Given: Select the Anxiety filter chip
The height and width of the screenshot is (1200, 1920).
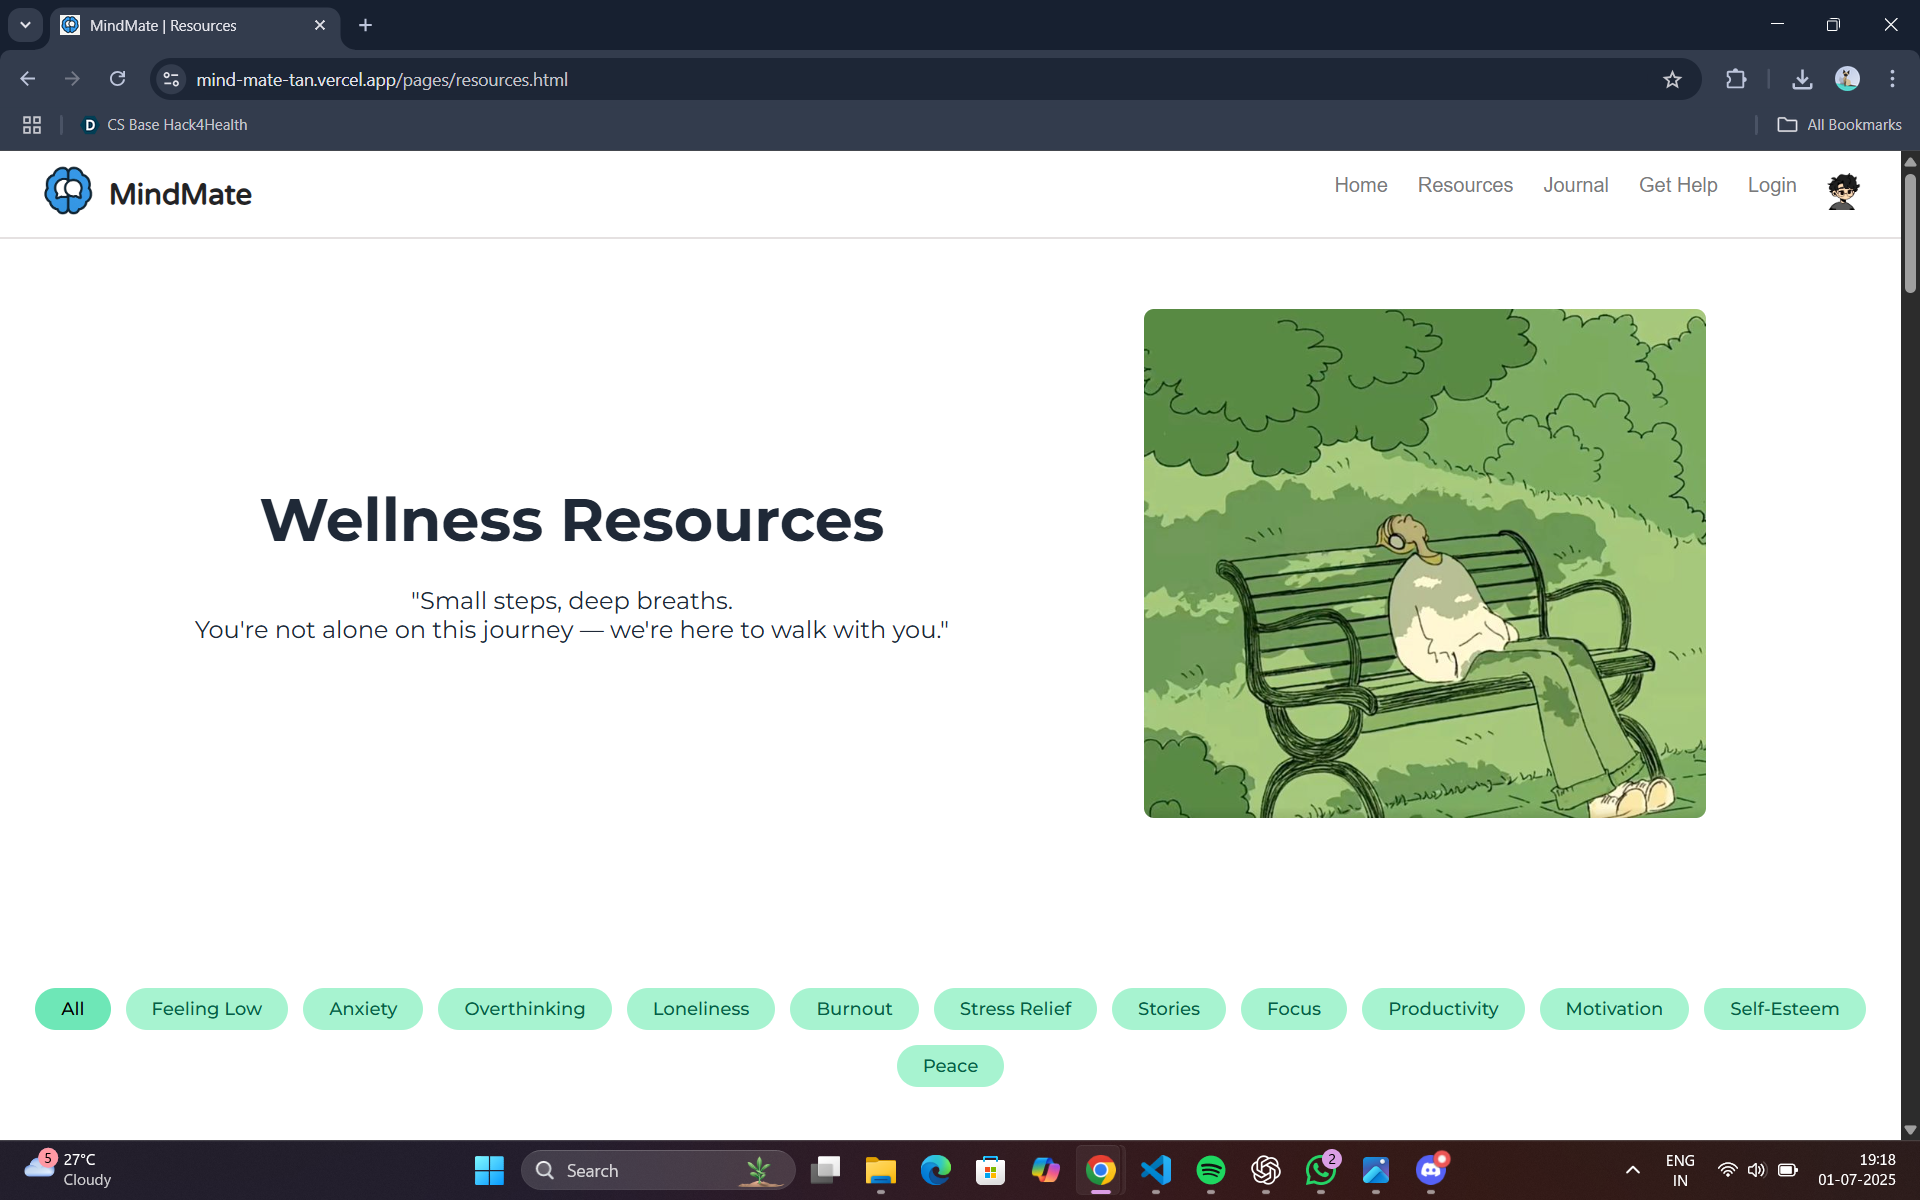Looking at the screenshot, I should pos(362,1008).
